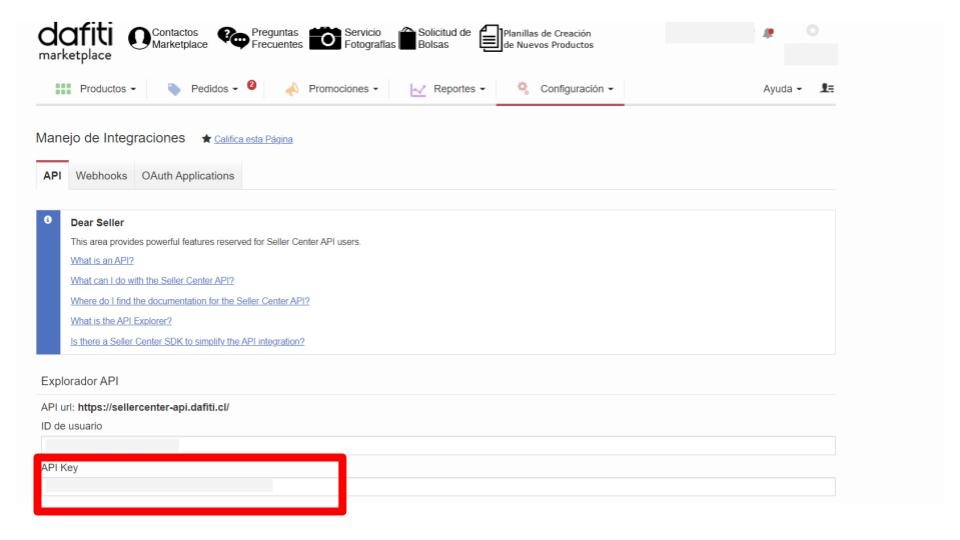Click the Solicitud de Bolsas bag icon
The width and height of the screenshot is (960, 540).
coord(407,38)
